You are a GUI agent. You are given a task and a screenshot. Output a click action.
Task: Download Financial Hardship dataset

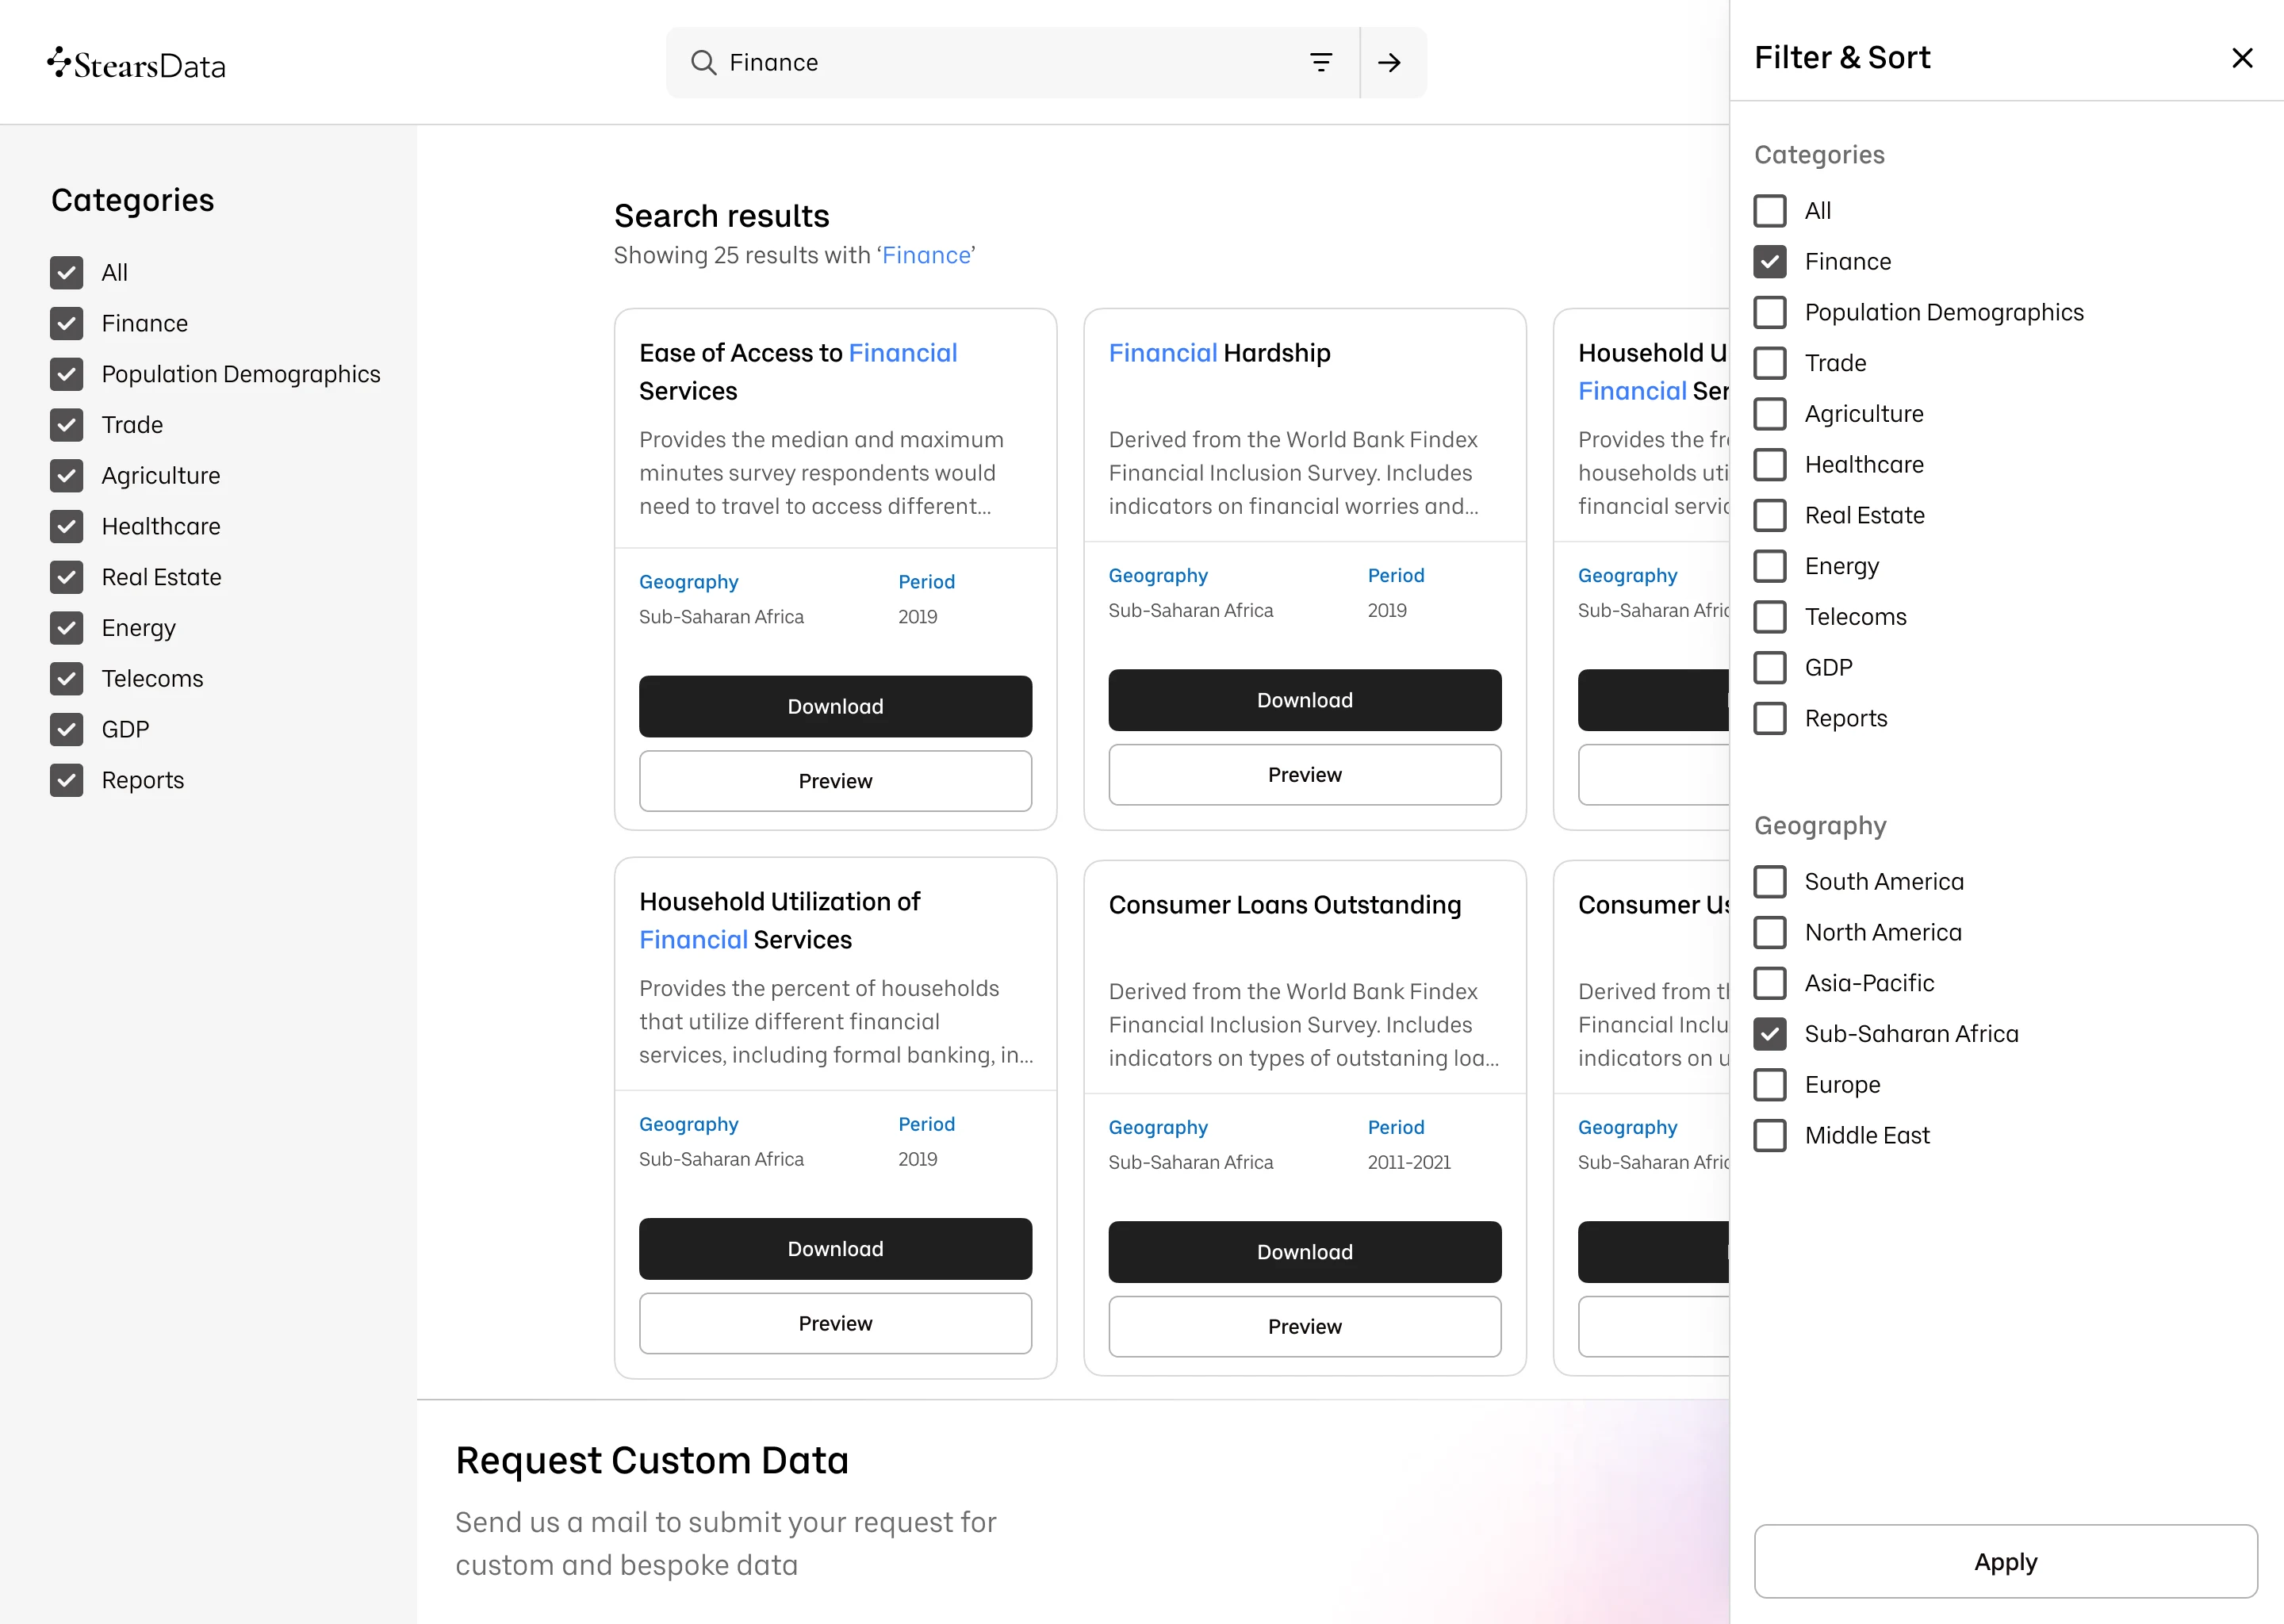pos(1304,700)
